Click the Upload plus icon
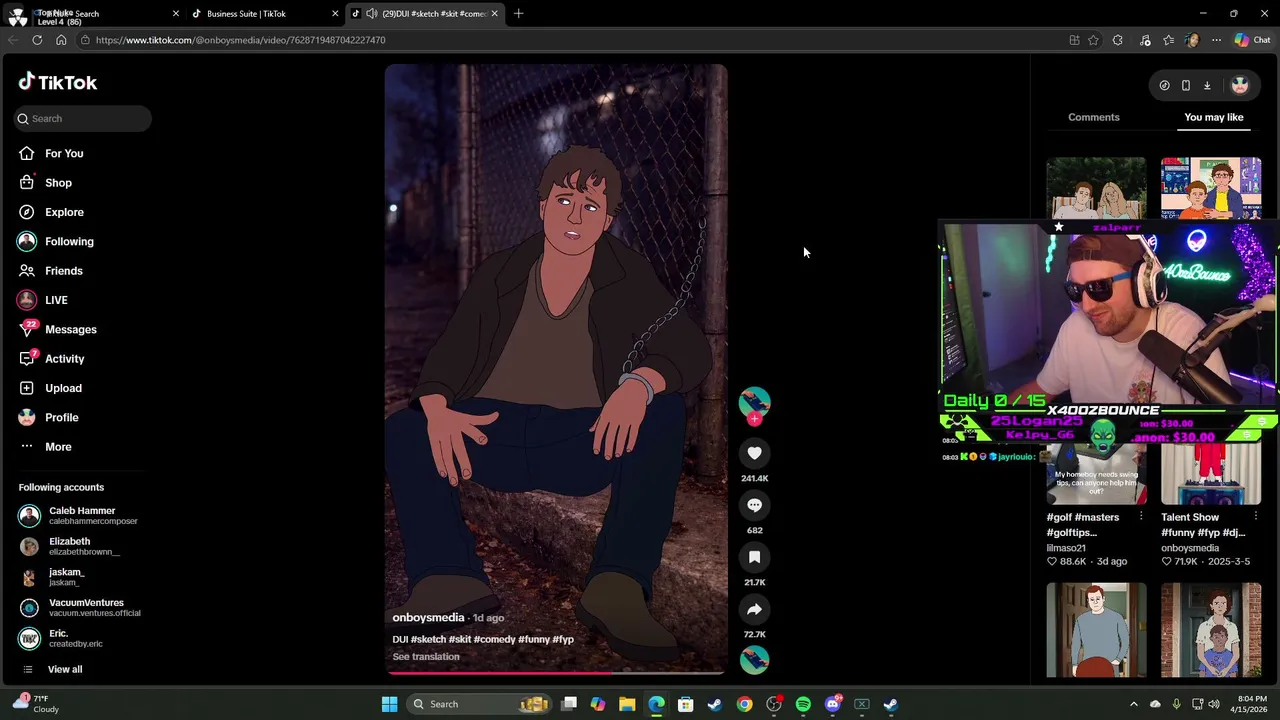Screen dimensions: 1280x720 pyautogui.click(x=27, y=388)
